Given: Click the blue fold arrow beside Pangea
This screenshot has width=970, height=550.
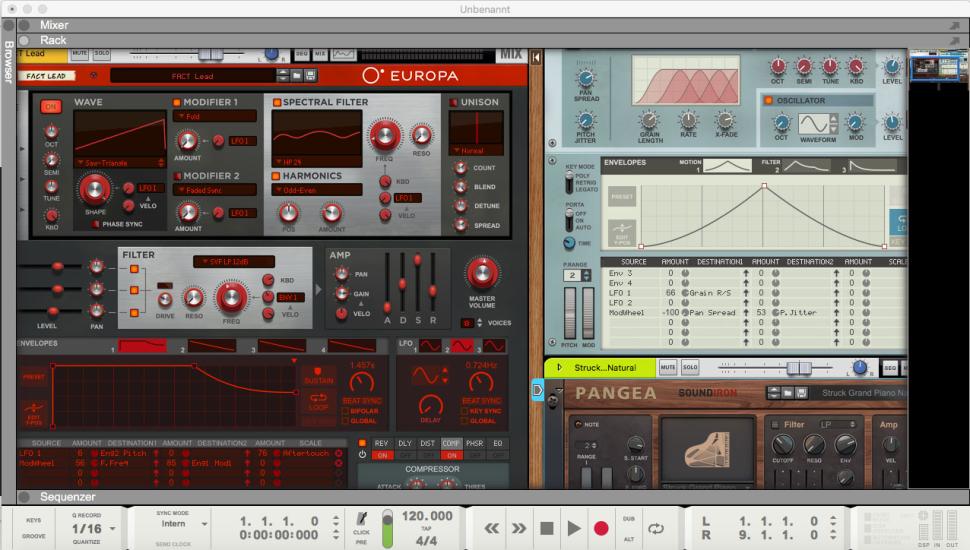Looking at the screenshot, I should [x=538, y=390].
